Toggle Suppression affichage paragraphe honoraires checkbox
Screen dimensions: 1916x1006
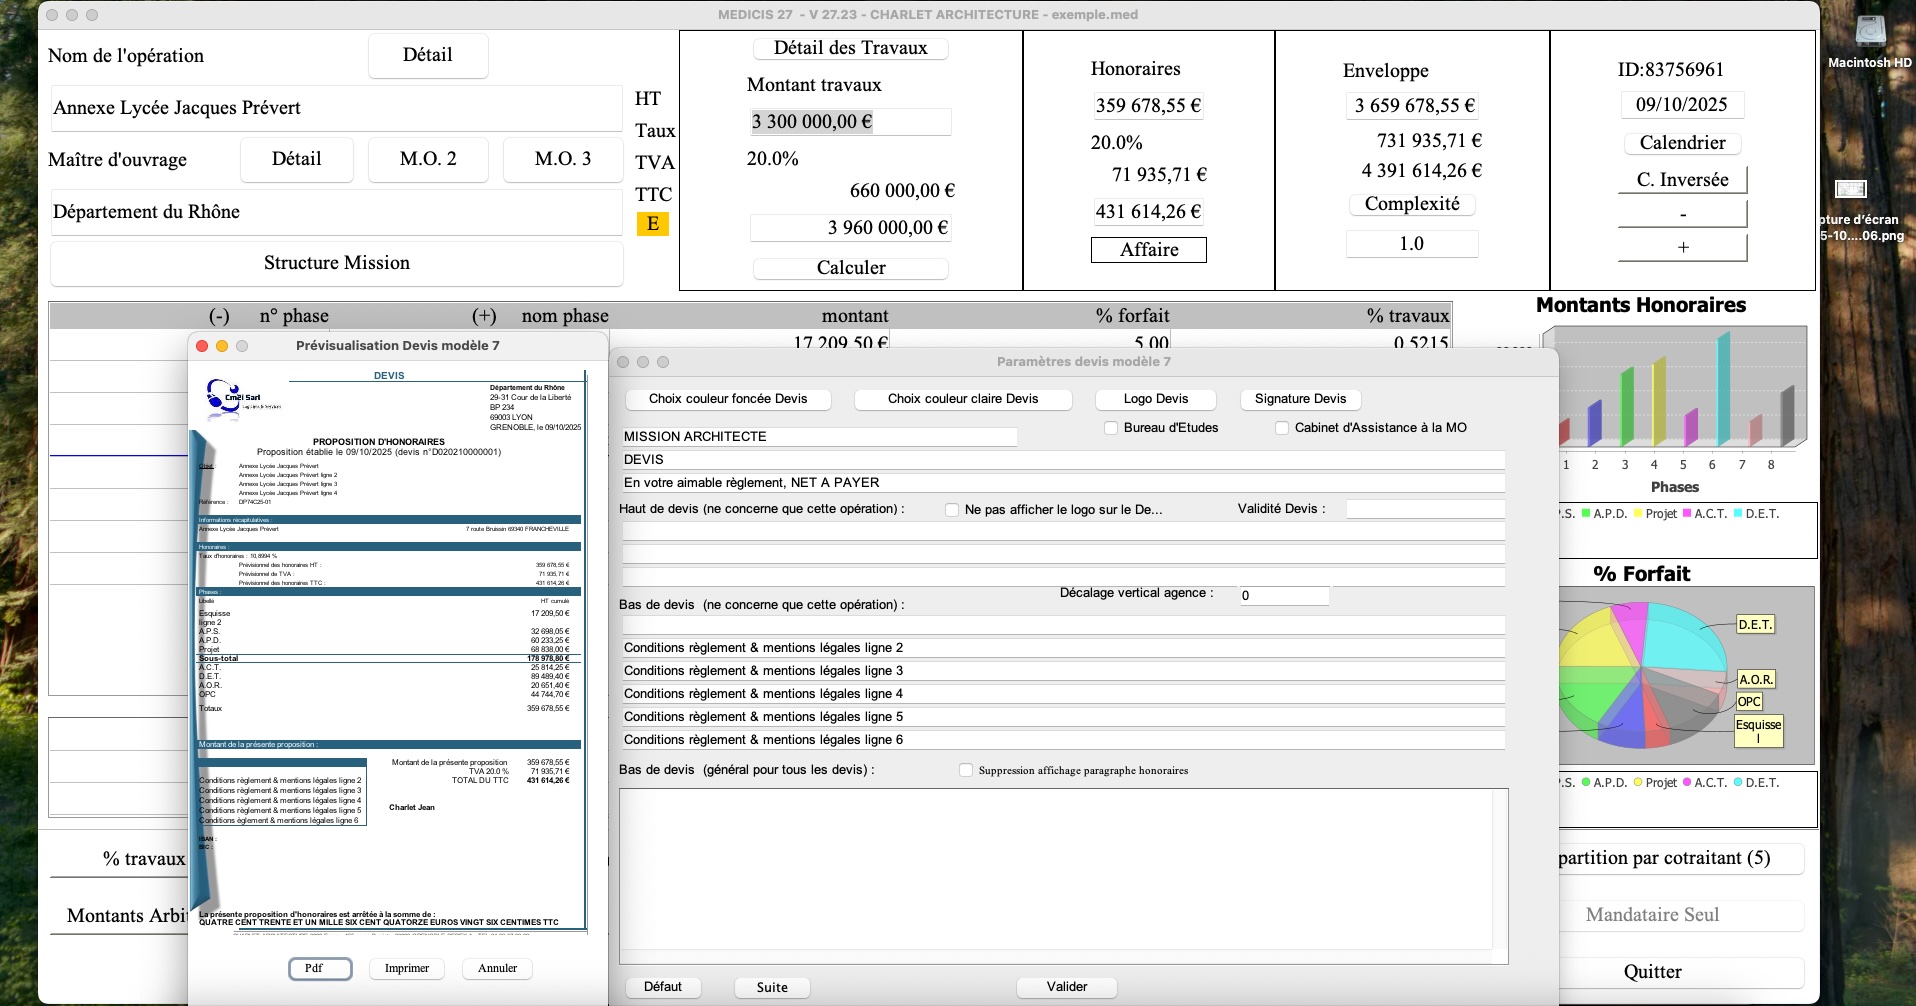[x=966, y=770]
